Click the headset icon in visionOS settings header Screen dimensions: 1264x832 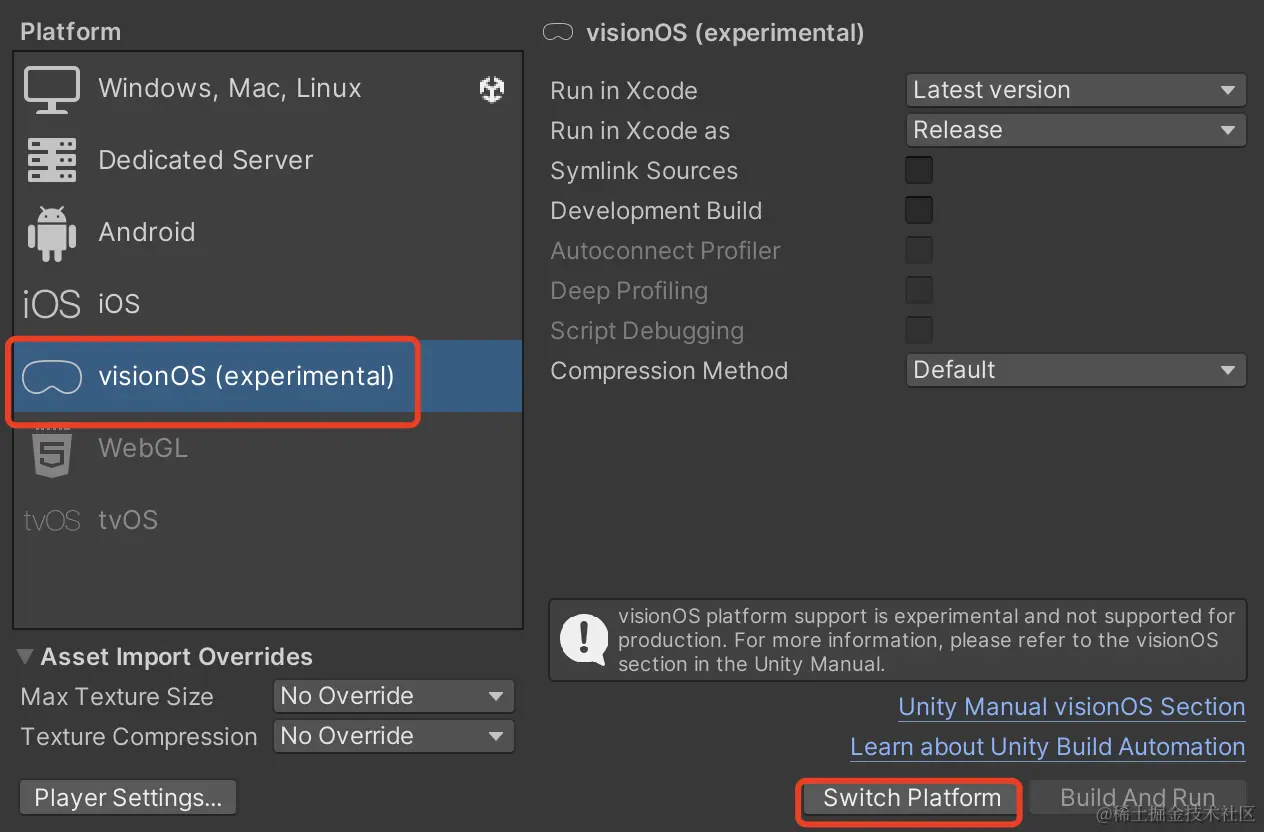coord(558,32)
